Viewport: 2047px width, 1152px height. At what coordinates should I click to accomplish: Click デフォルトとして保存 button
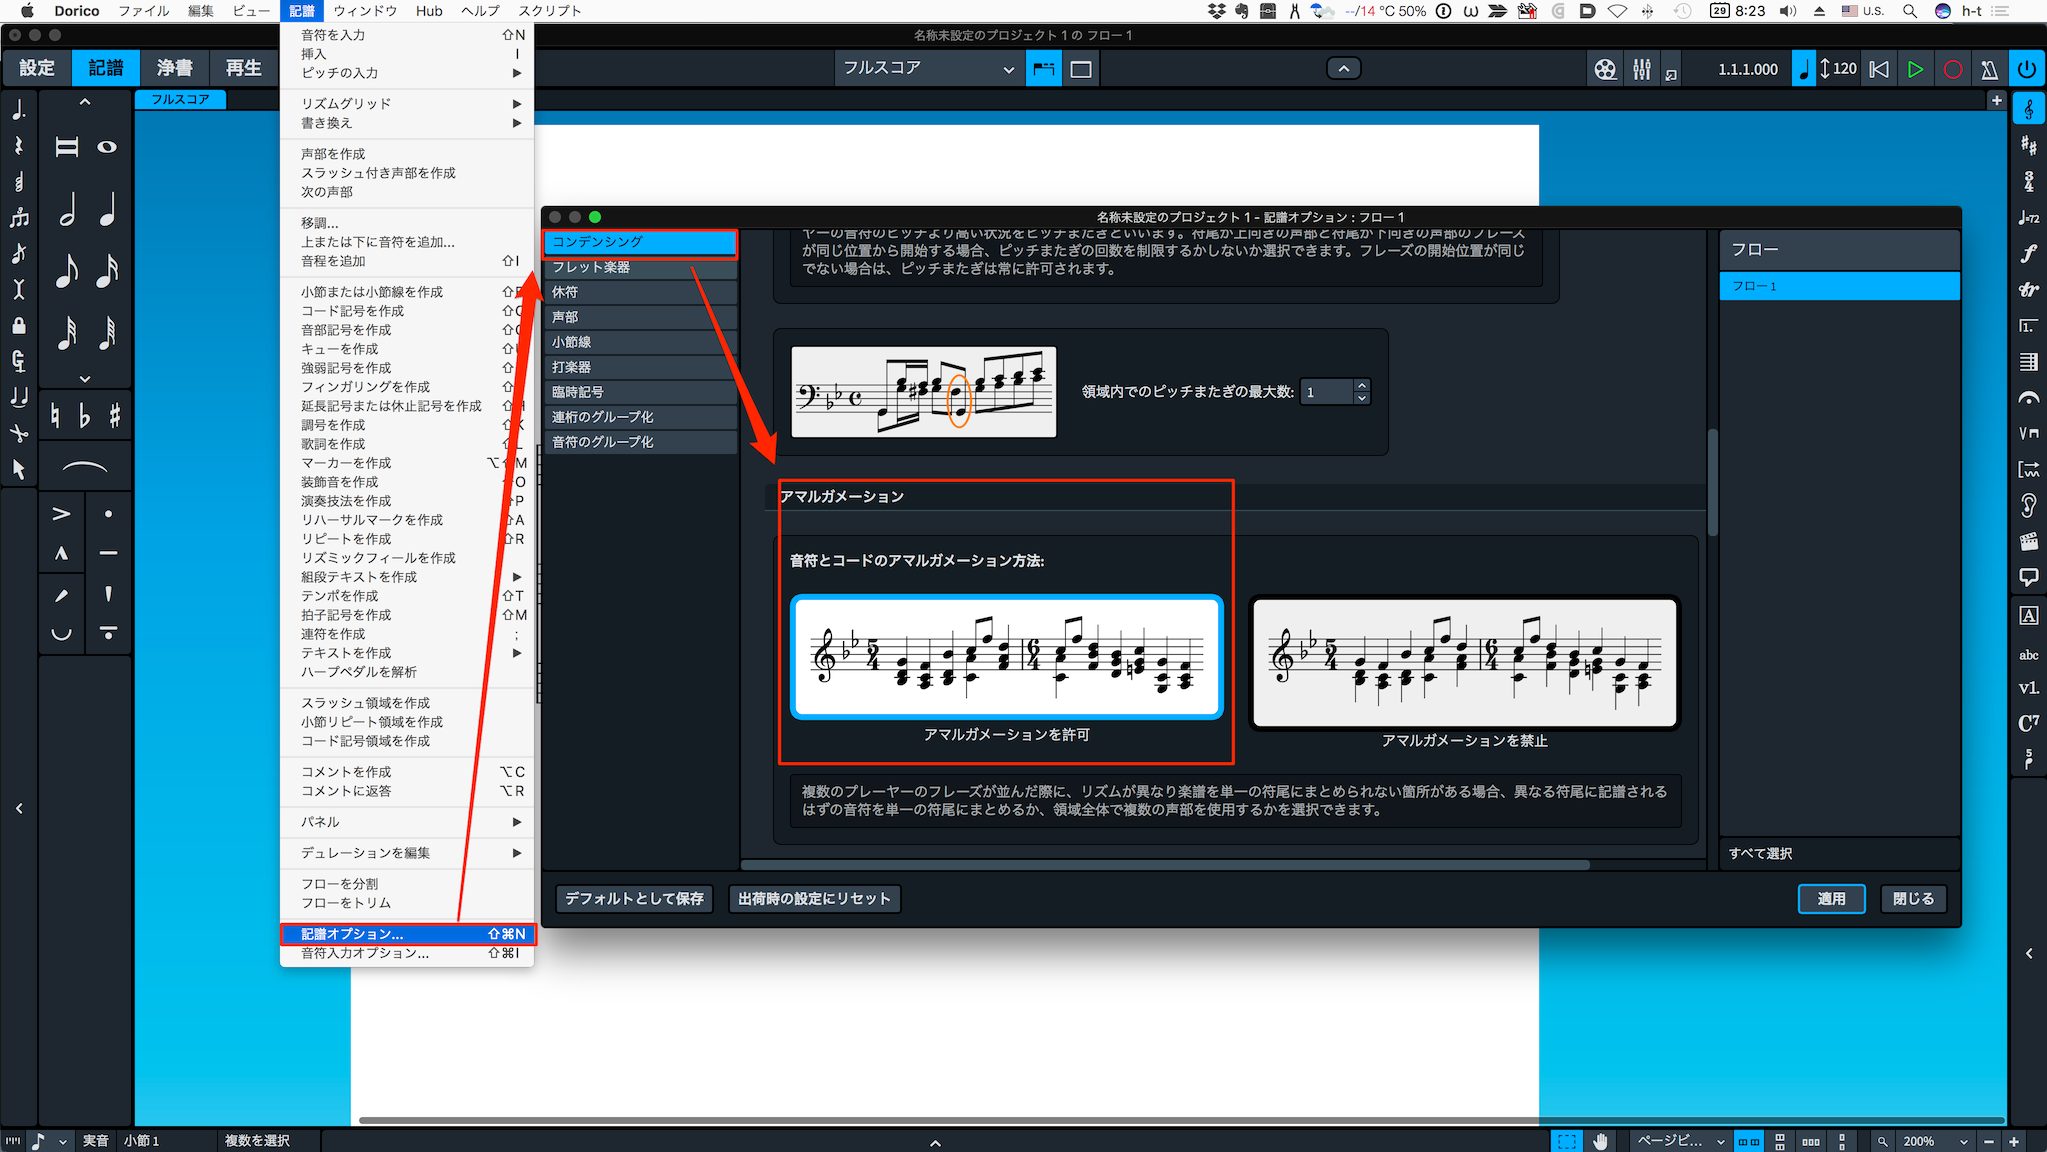634,899
